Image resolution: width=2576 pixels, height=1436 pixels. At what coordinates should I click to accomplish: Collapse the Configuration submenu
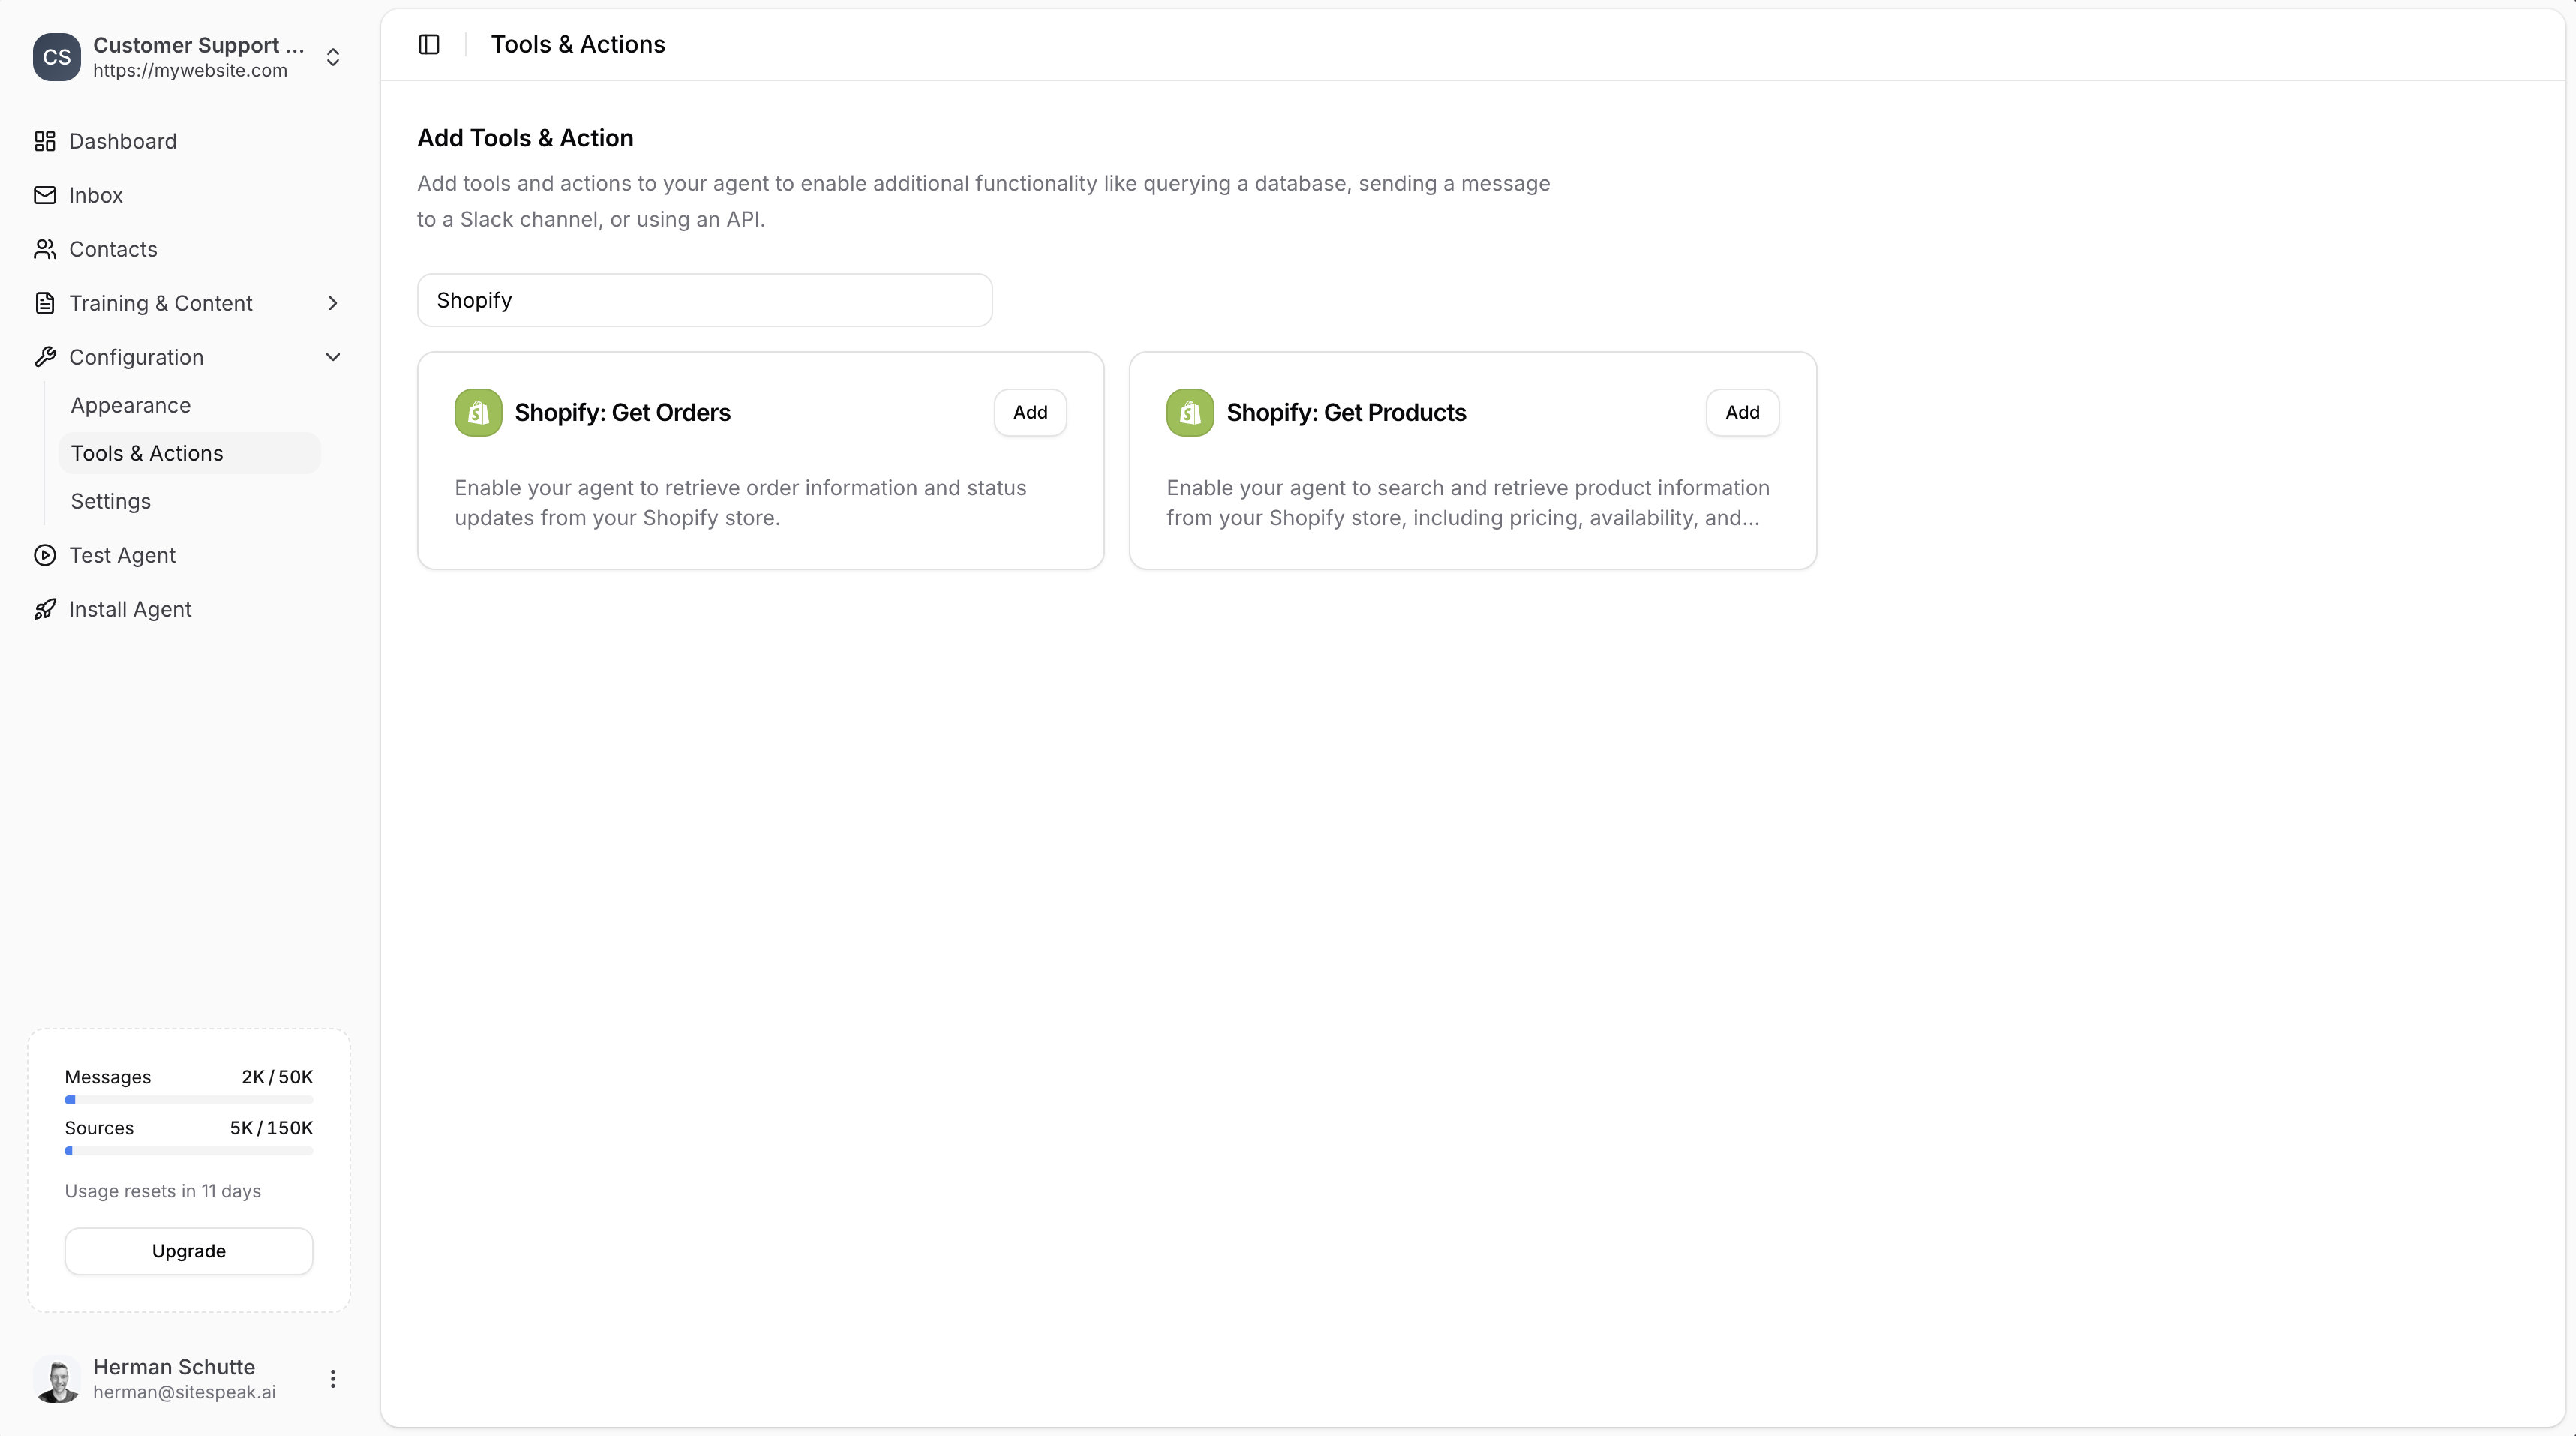(x=333, y=357)
